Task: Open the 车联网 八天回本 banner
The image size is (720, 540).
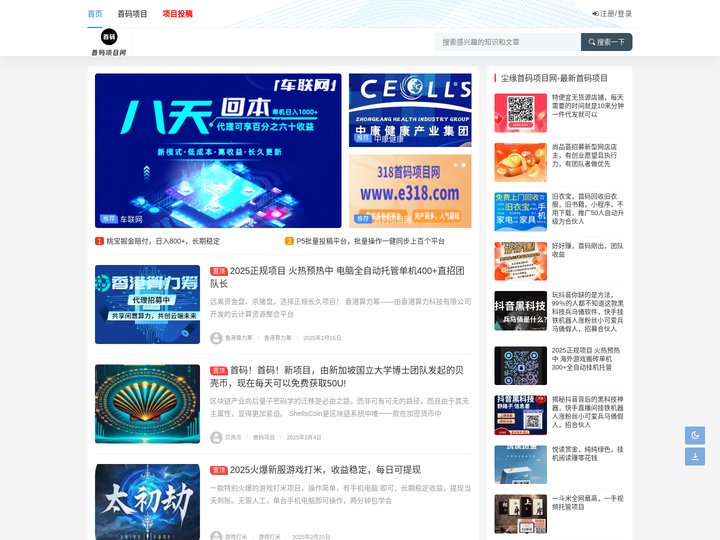Action: click(218, 151)
